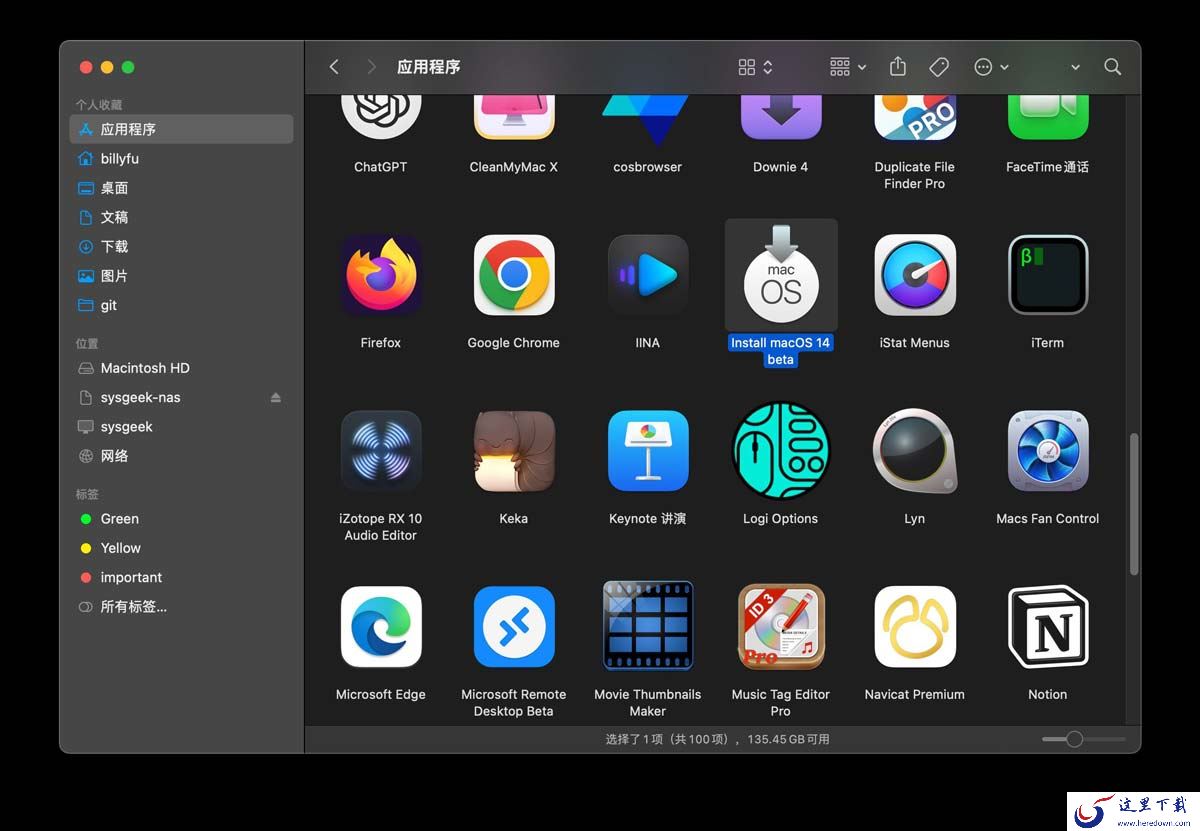The image size is (1200, 831).
Task: Select Duplicate File Finder Pro icon
Action: (x=915, y=117)
